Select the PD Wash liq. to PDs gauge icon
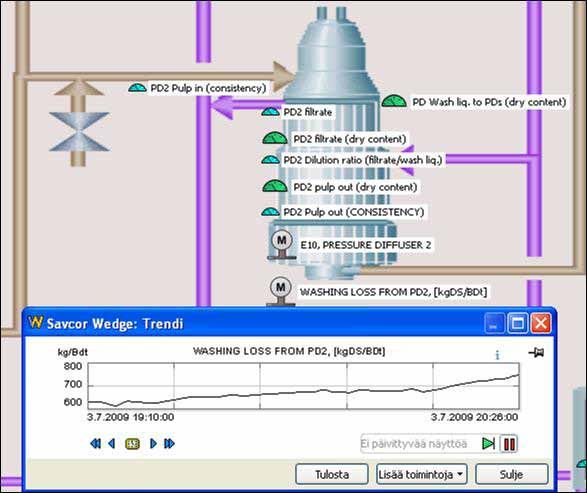 pyautogui.click(x=394, y=101)
